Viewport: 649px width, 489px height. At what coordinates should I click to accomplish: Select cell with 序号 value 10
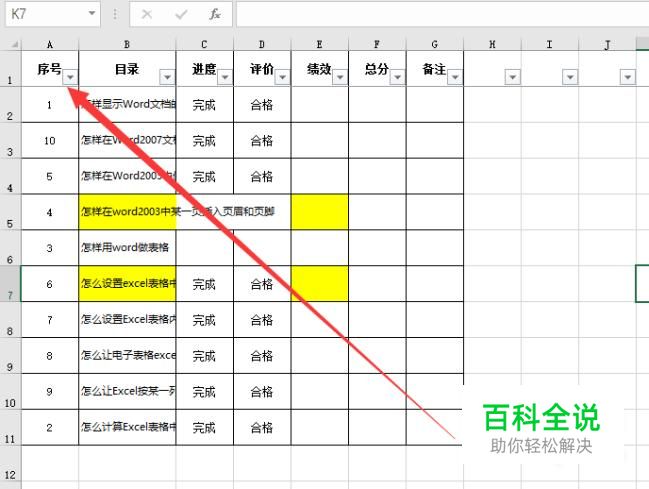coord(50,140)
